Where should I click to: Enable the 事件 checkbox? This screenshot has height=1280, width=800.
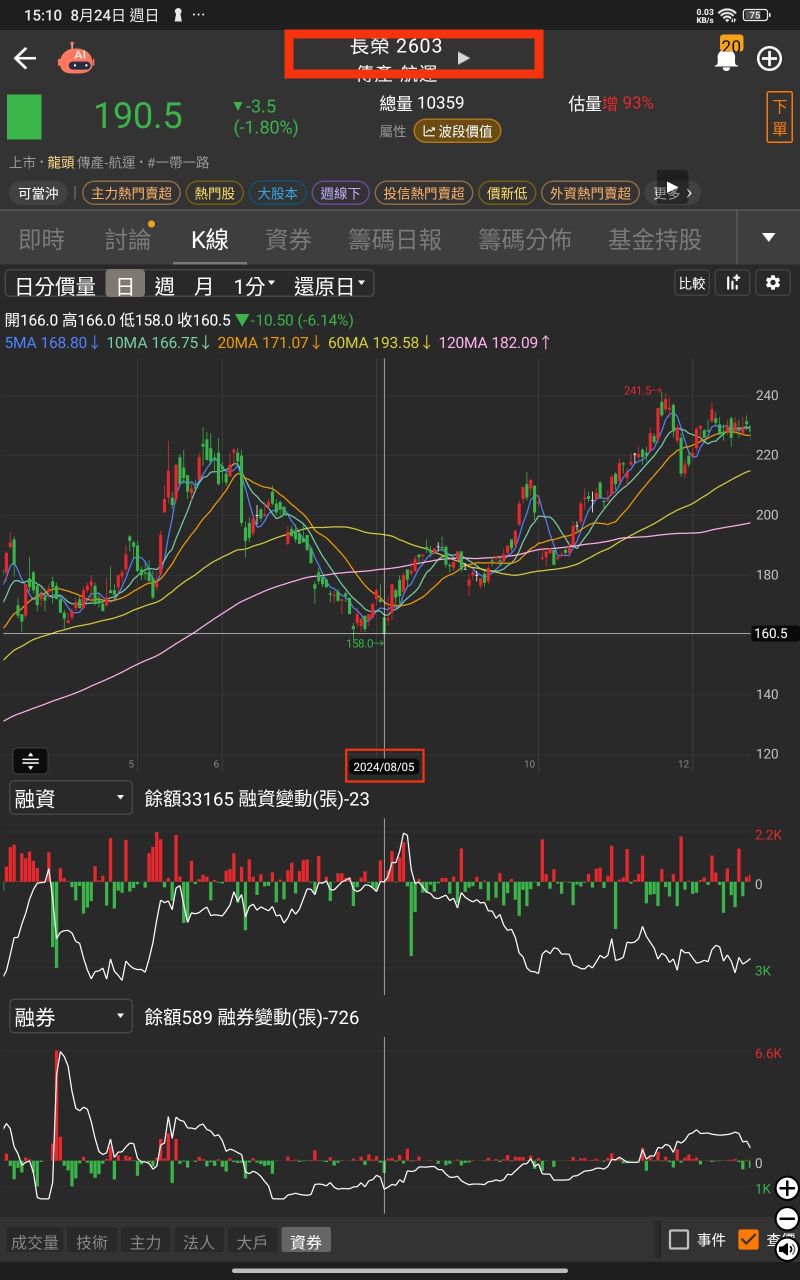[679, 1240]
